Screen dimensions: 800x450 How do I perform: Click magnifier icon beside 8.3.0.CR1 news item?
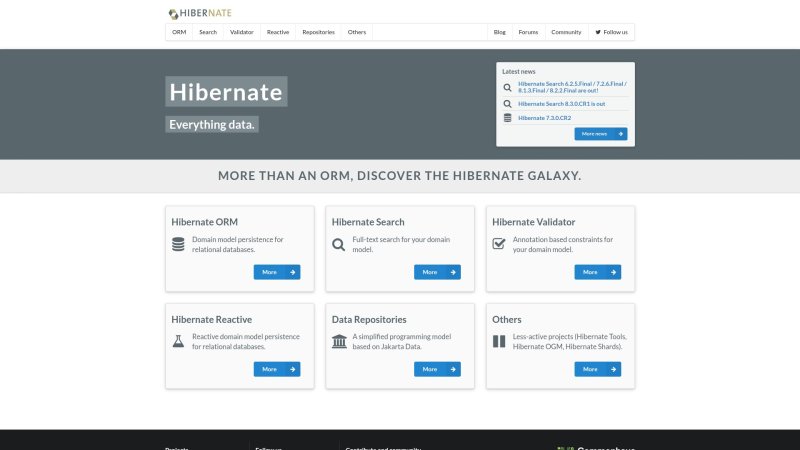coord(507,104)
